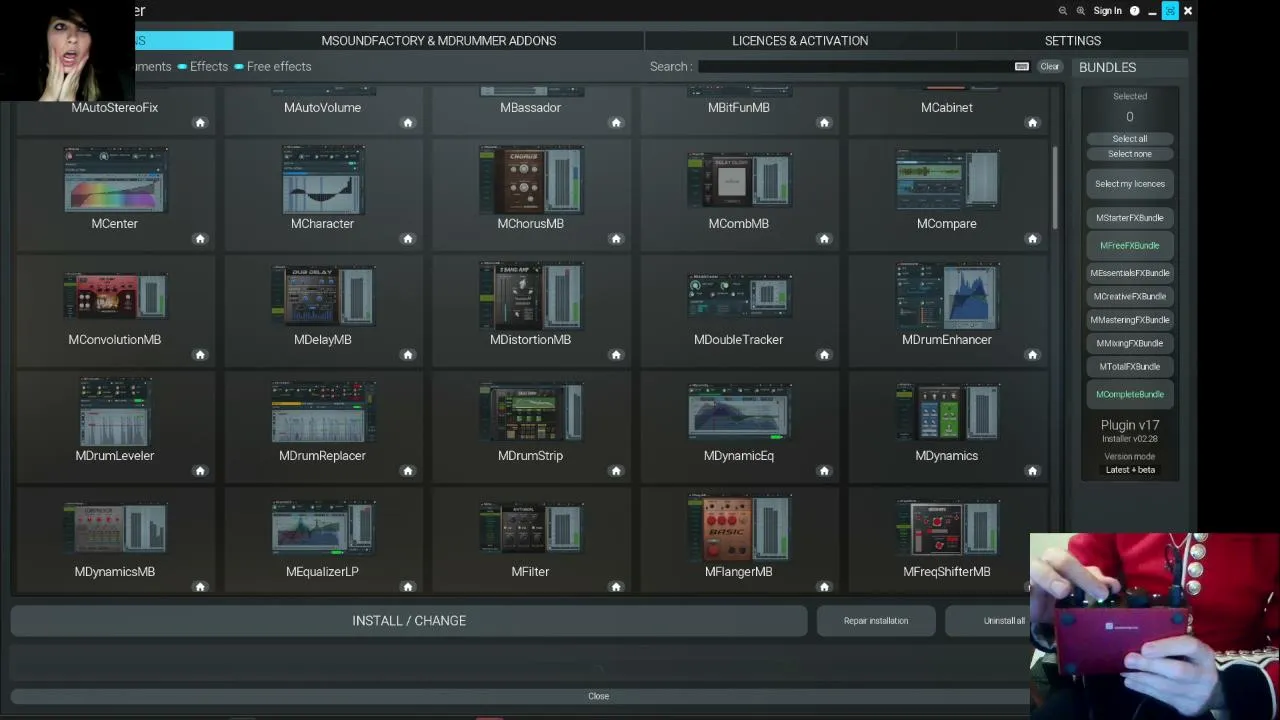Open the home icon for MDynamicEq
This screenshot has width=1280, height=720.
pyautogui.click(x=824, y=471)
